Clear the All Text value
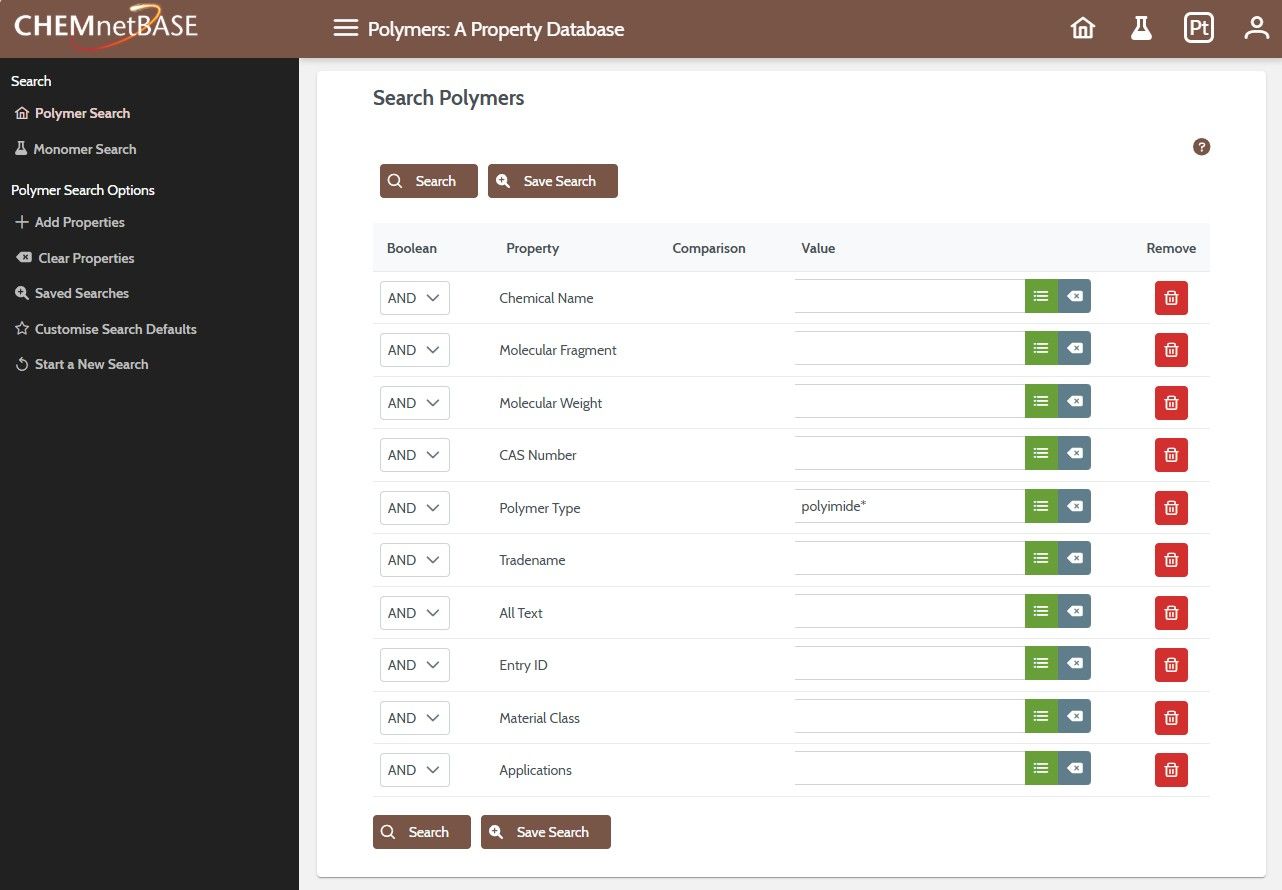The height and width of the screenshot is (890, 1282). [1074, 611]
